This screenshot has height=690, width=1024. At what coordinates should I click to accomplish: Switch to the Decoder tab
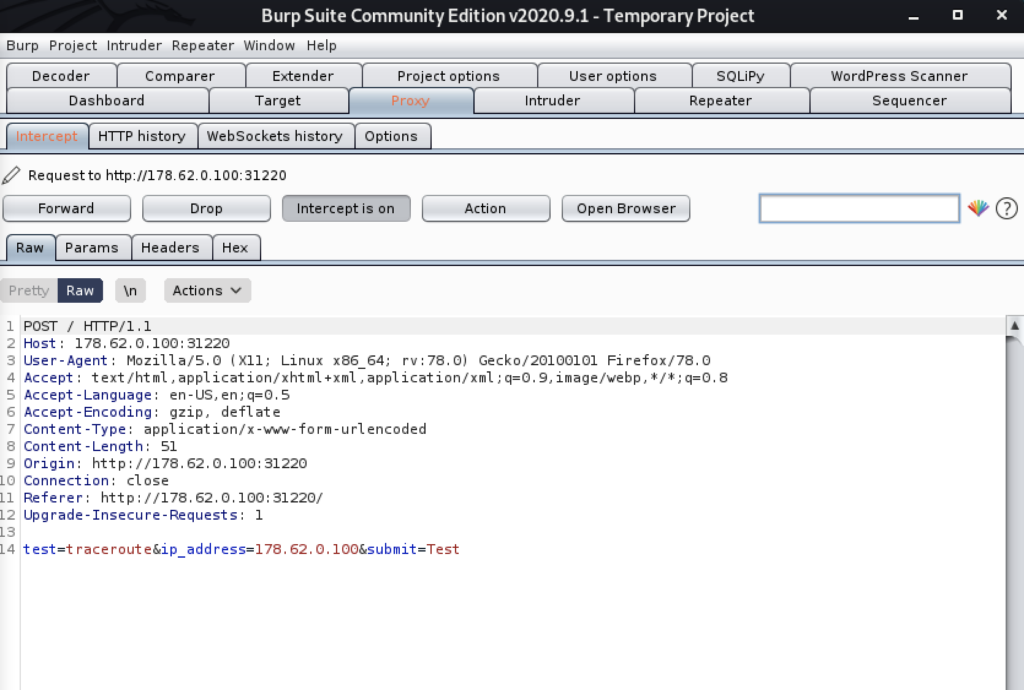coord(61,76)
